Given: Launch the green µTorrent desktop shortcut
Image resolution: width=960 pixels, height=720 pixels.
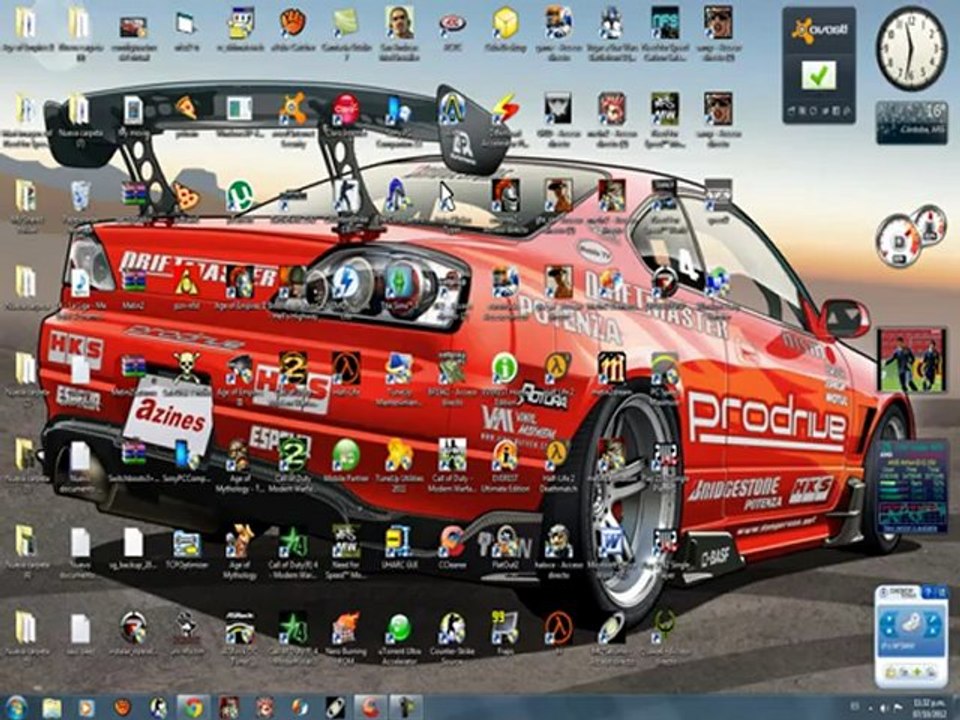Looking at the screenshot, I should tap(240, 196).
